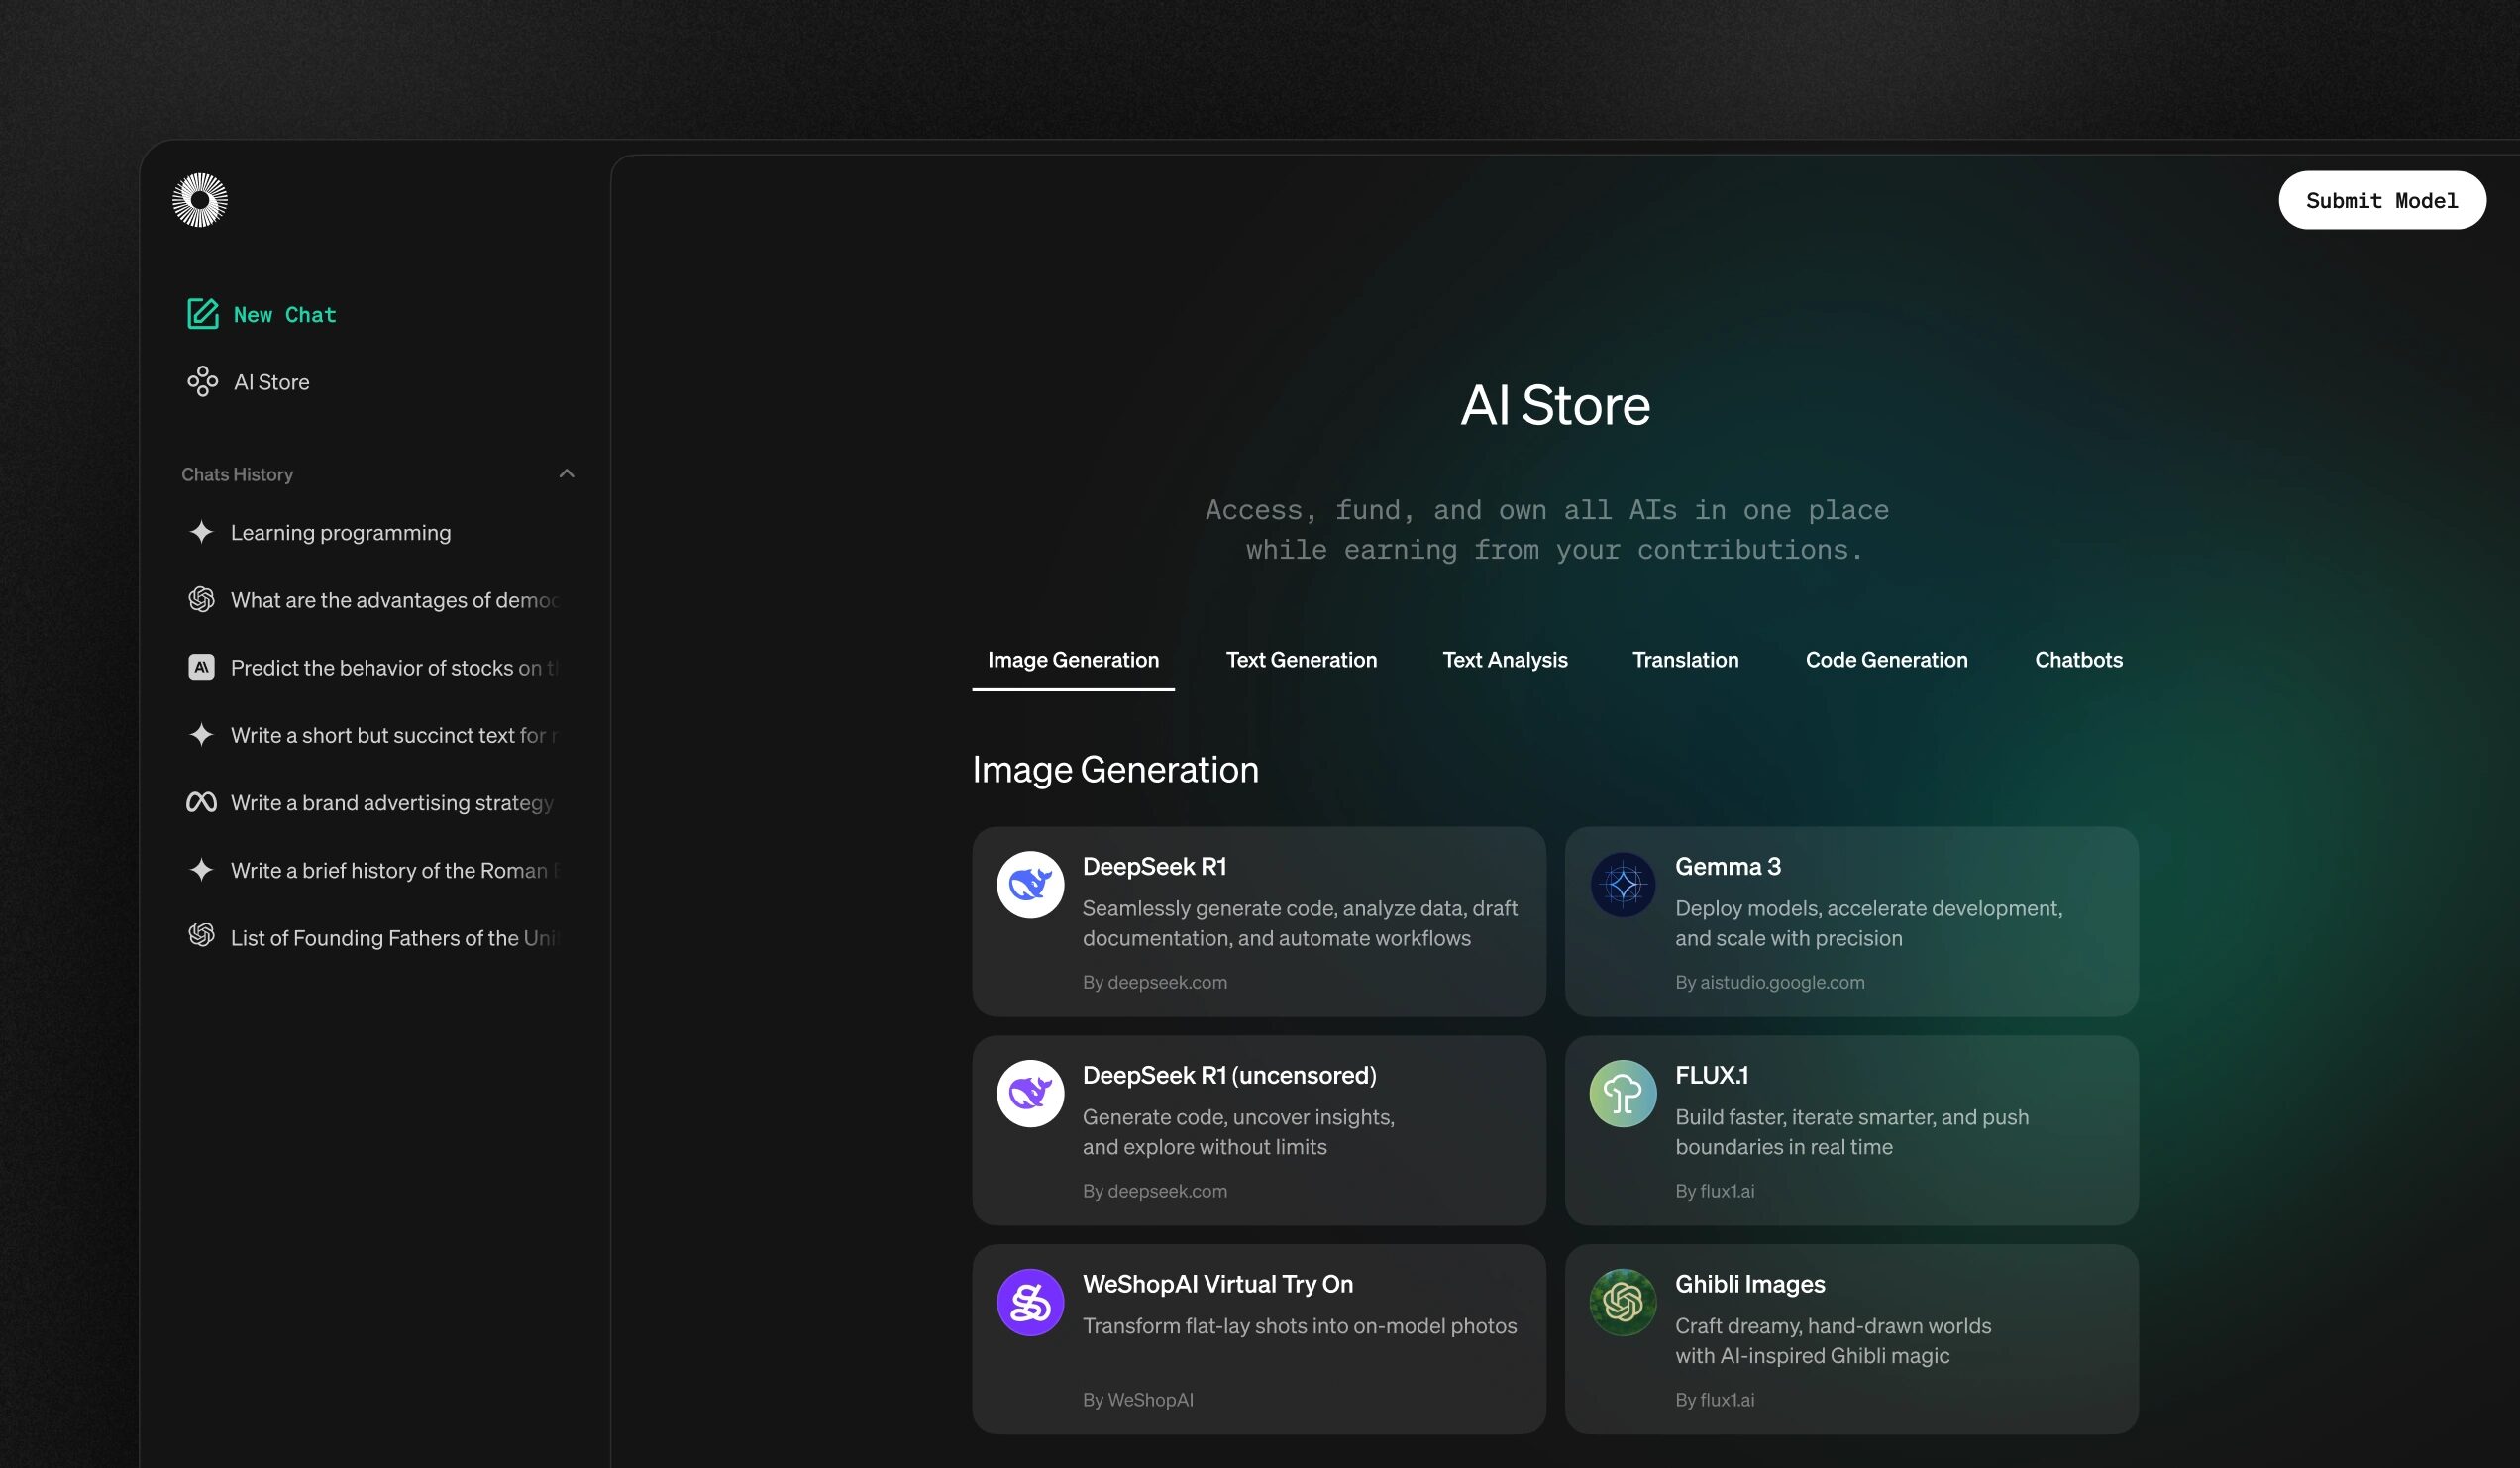Click Craft dreamy, hand-drawn worlds description
Image resolution: width=2520 pixels, height=1468 pixels.
(x=1833, y=1341)
